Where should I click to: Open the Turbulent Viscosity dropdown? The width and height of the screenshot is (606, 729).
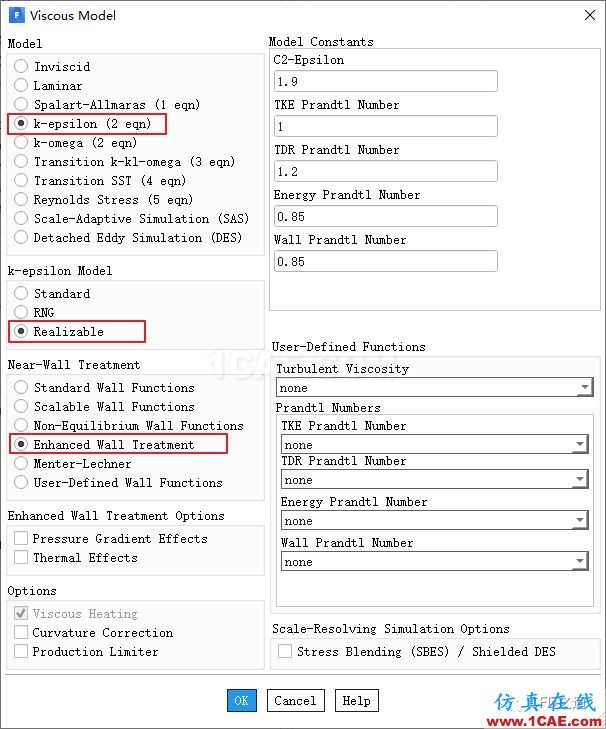tap(434, 387)
